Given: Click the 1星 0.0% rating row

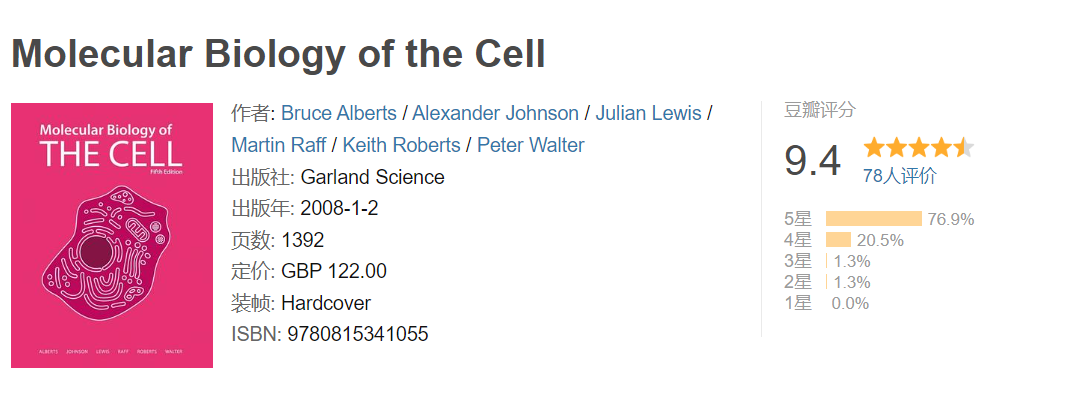Looking at the screenshot, I should tap(827, 303).
